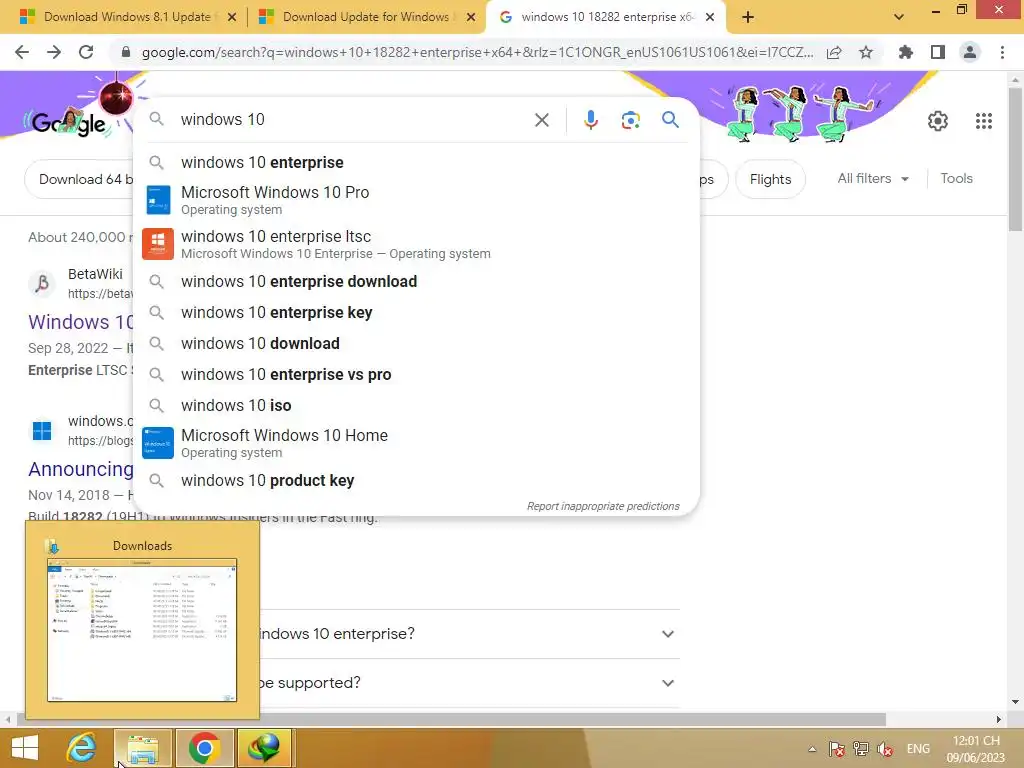Go back to the previous page
Viewport: 1024px width, 768px height.
click(22, 52)
